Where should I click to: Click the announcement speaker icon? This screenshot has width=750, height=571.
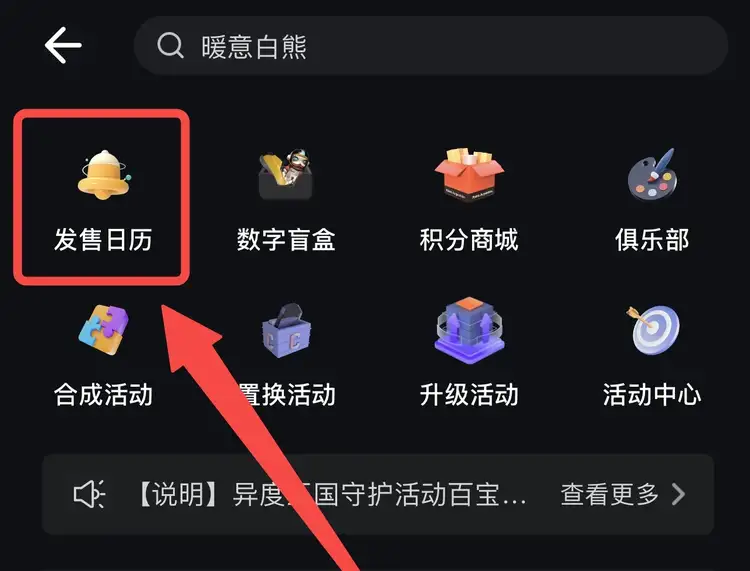point(89,494)
